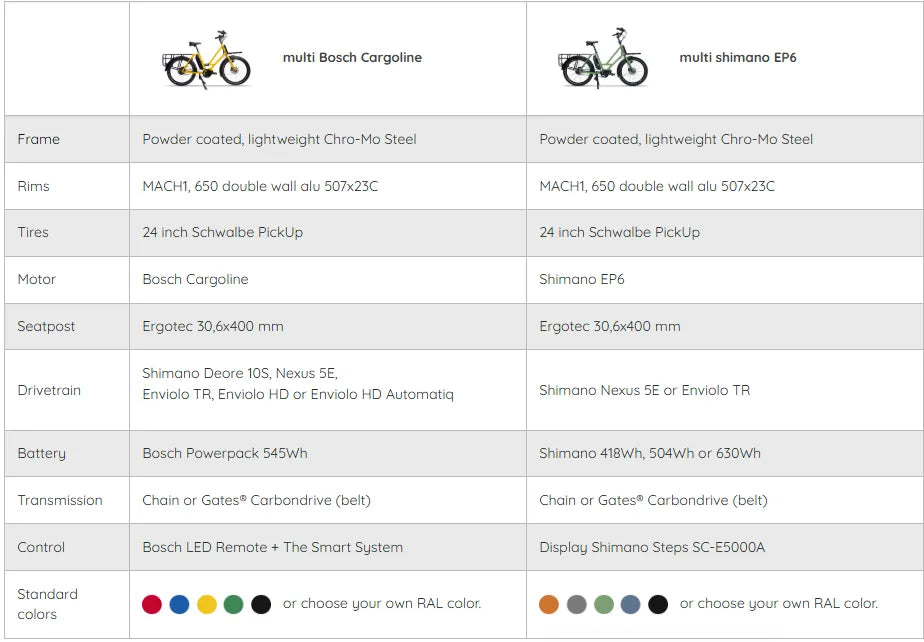Click 'Shimano Nexus 5E or Enviolo TR' text
The width and height of the screenshot is (924, 642).
pyautogui.click(x=644, y=390)
